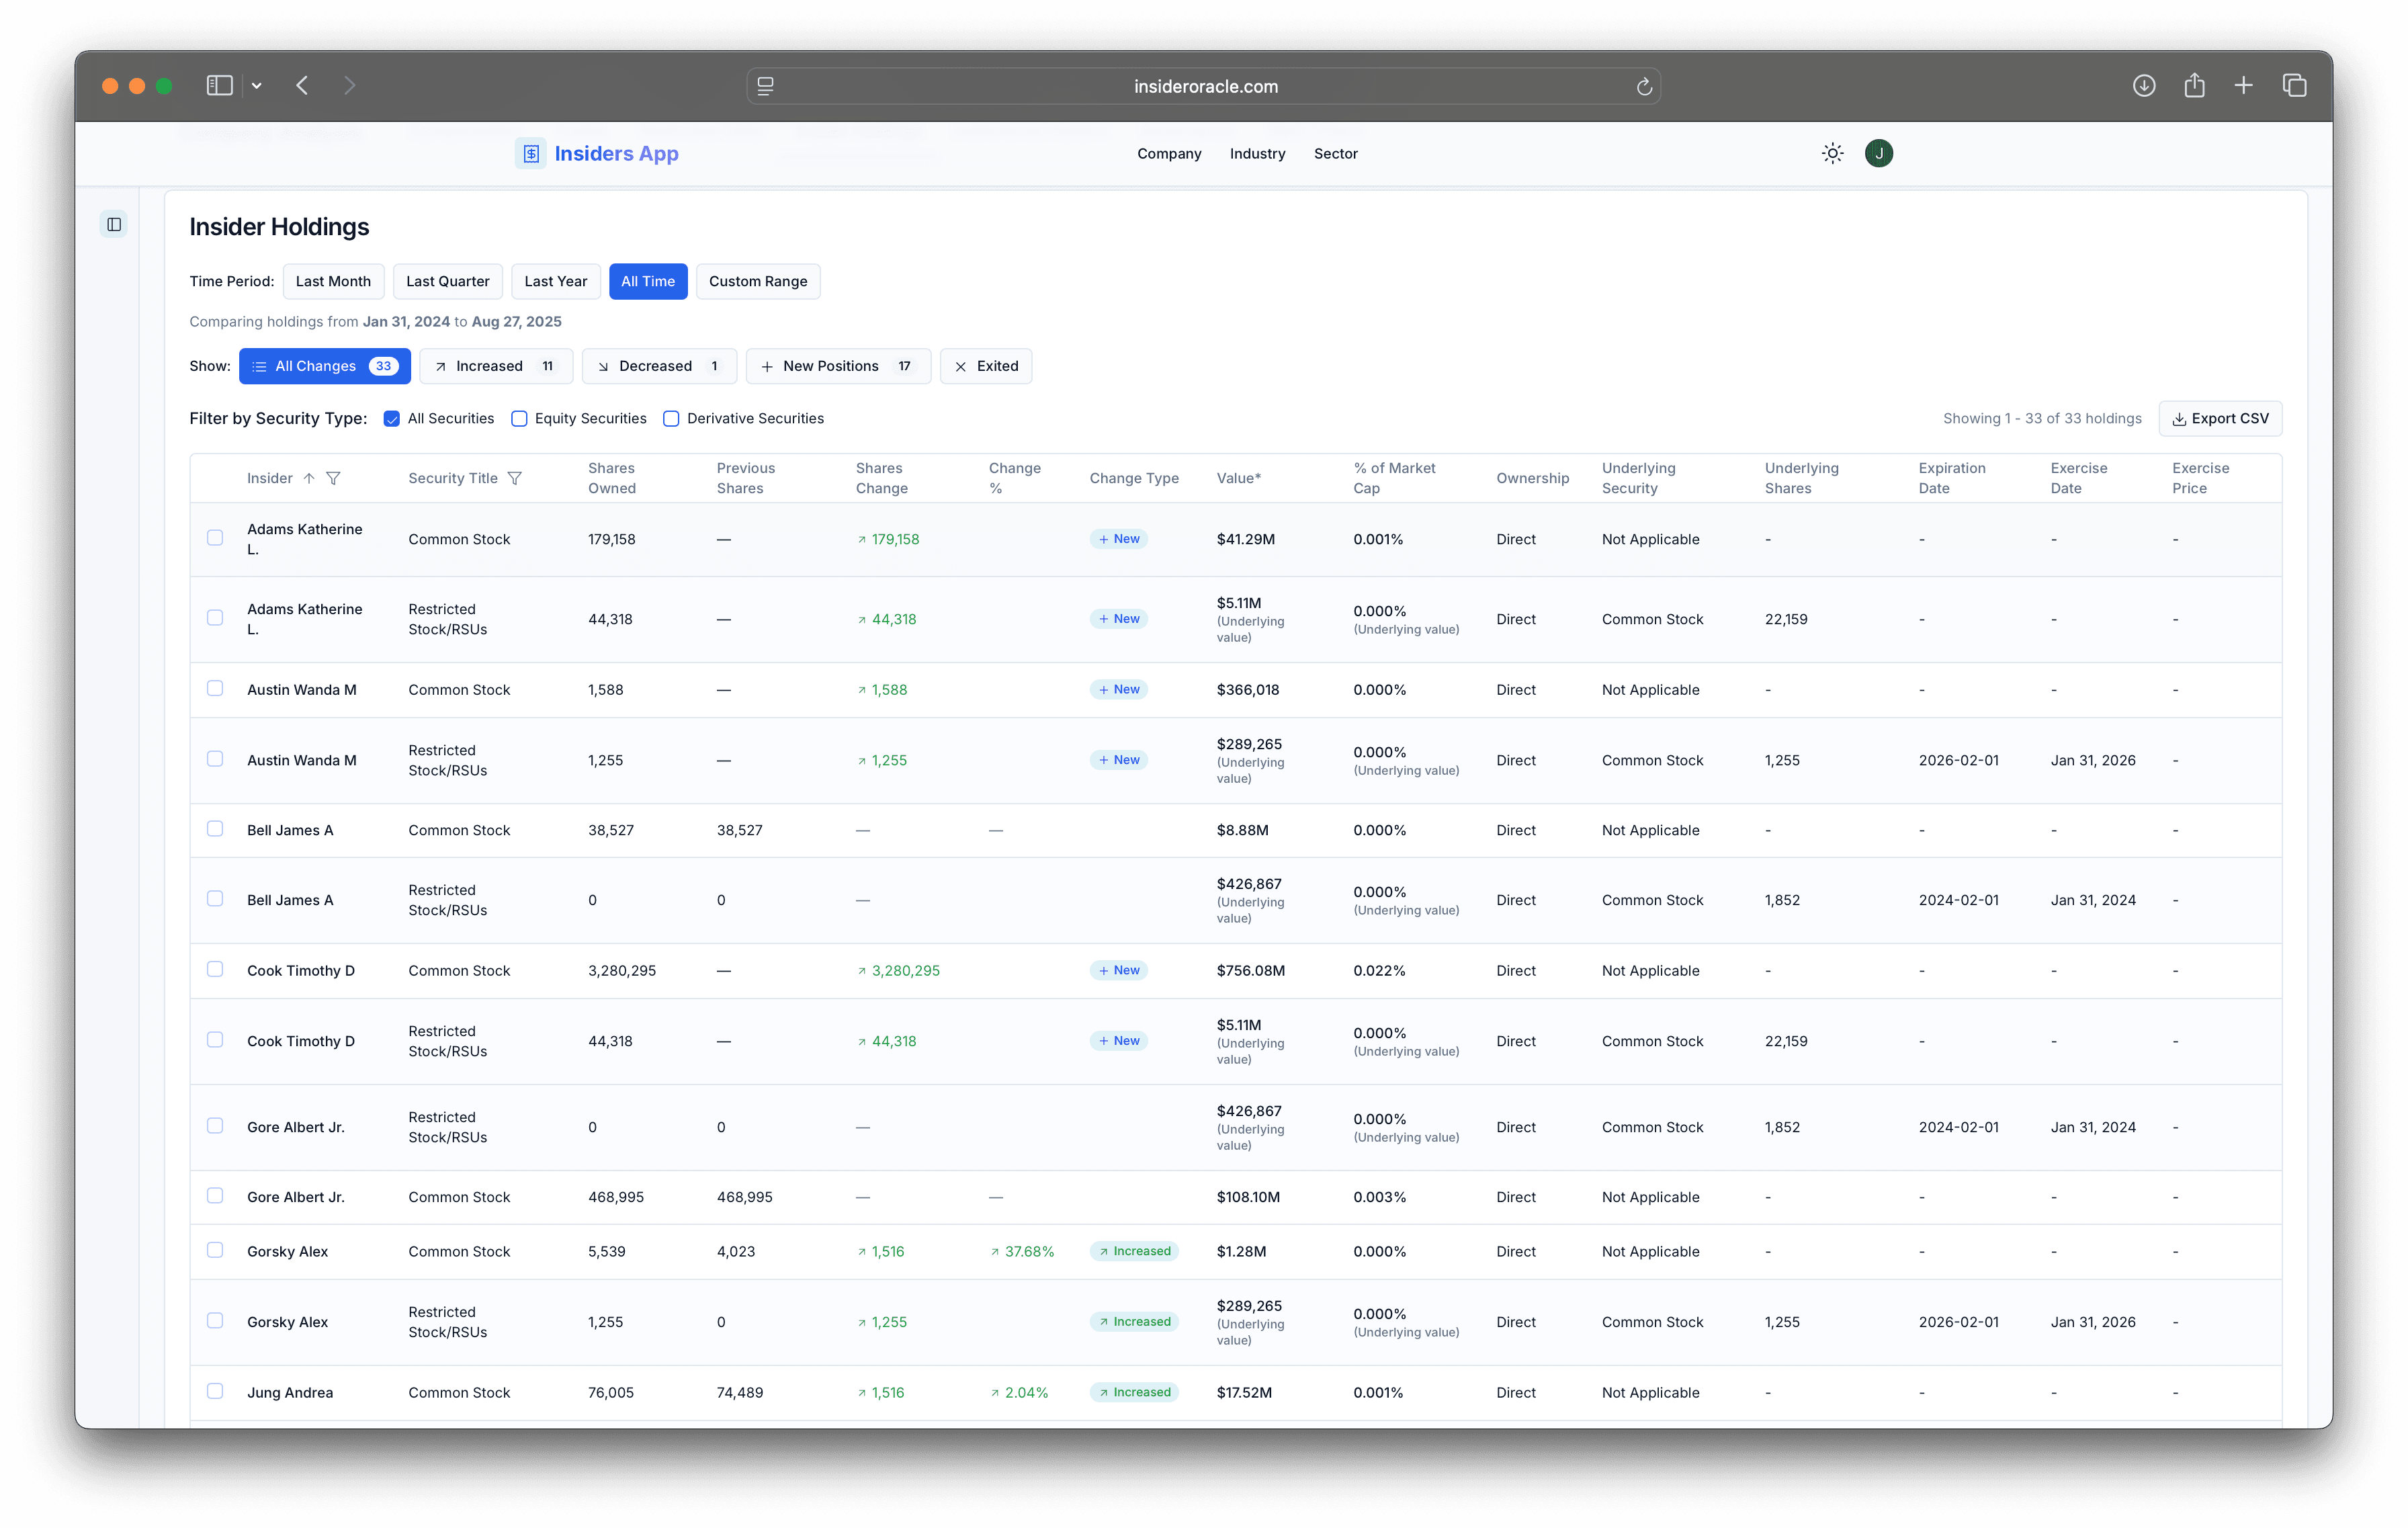The width and height of the screenshot is (2408, 1528).
Task: Enable the Equity Securities checkbox
Action: [519, 418]
